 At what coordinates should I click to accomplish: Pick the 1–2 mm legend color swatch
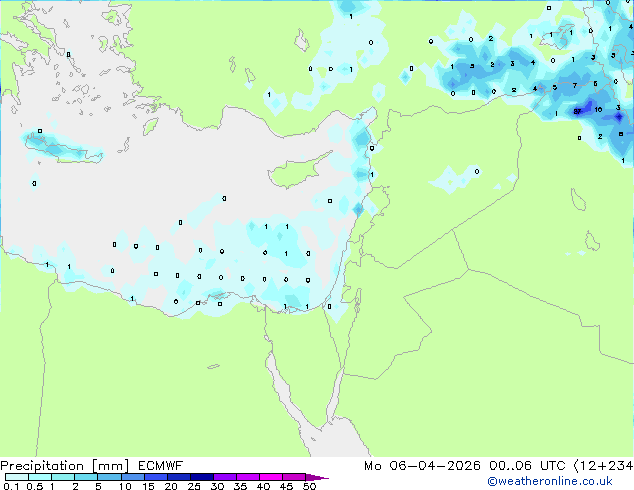[x=63, y=477]
